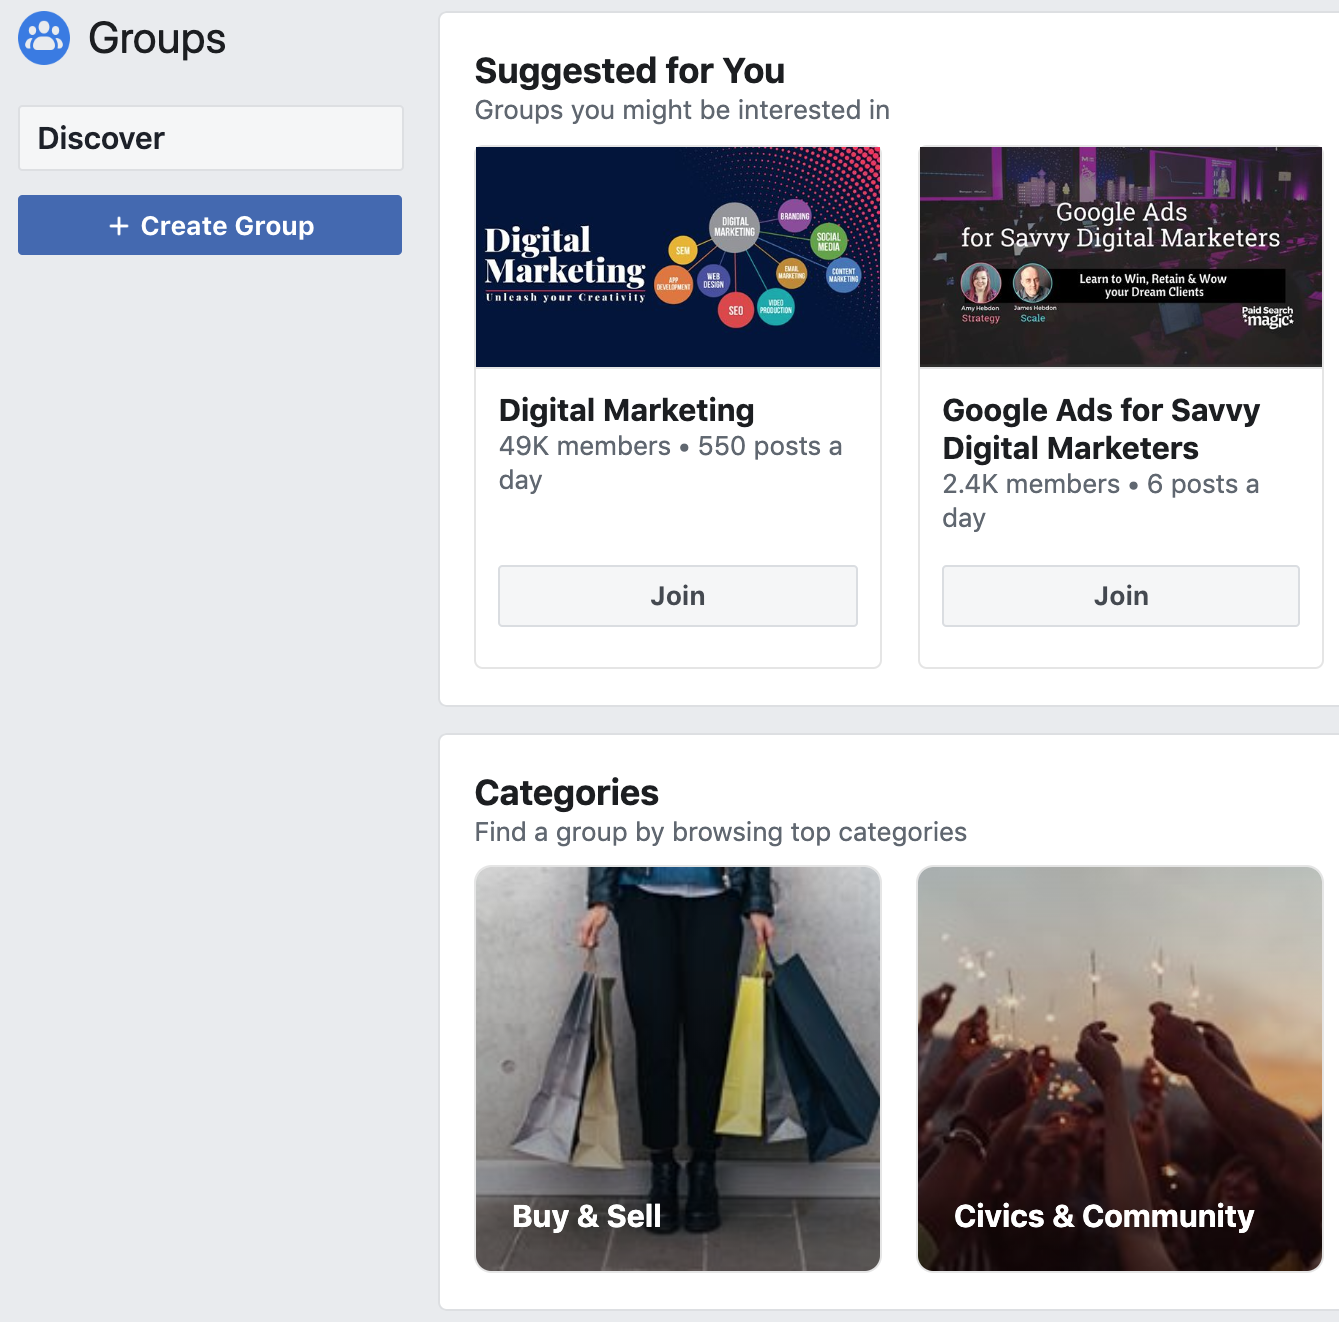1339x1322 pixels.
Task: Open the Groups title text
Action: (157, 39)
